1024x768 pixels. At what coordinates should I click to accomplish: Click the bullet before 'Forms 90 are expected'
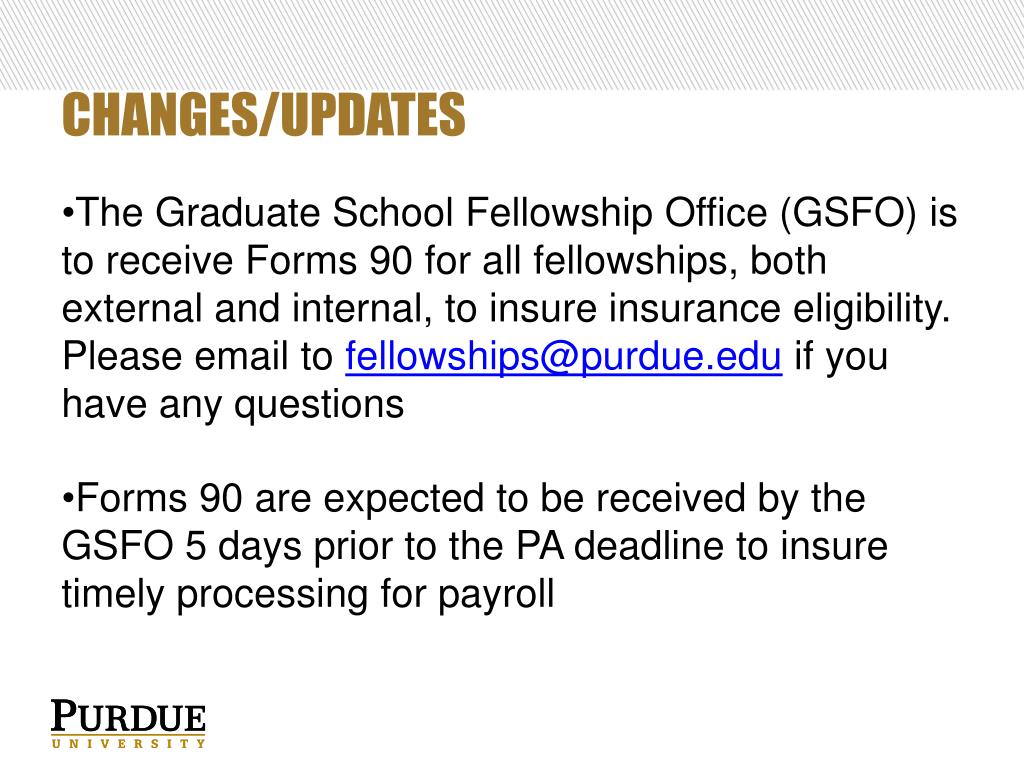69,499
